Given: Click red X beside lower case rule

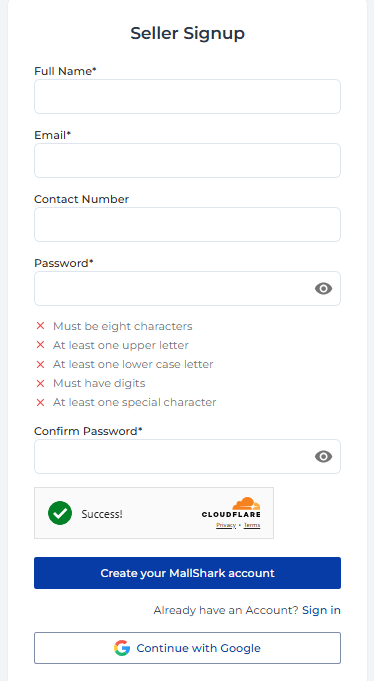Looking at the screenshot, I should pyautogui.click(x=40, y=364).
